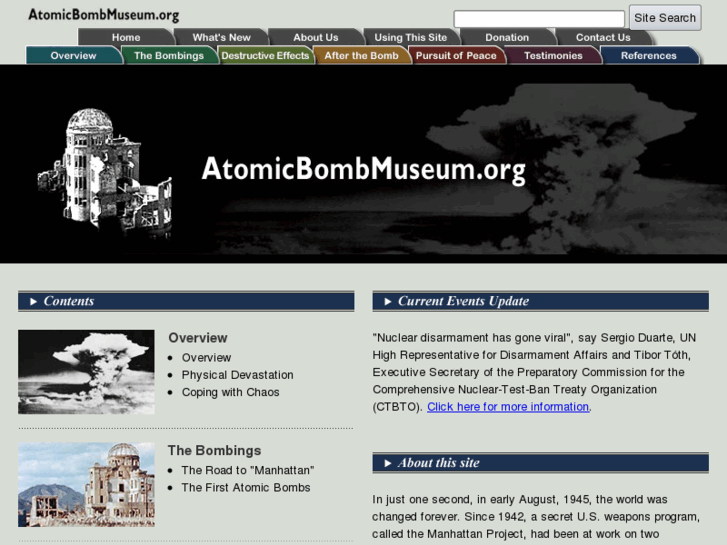
Task: Follow the Click here for more information link
Action: (508, 407)
